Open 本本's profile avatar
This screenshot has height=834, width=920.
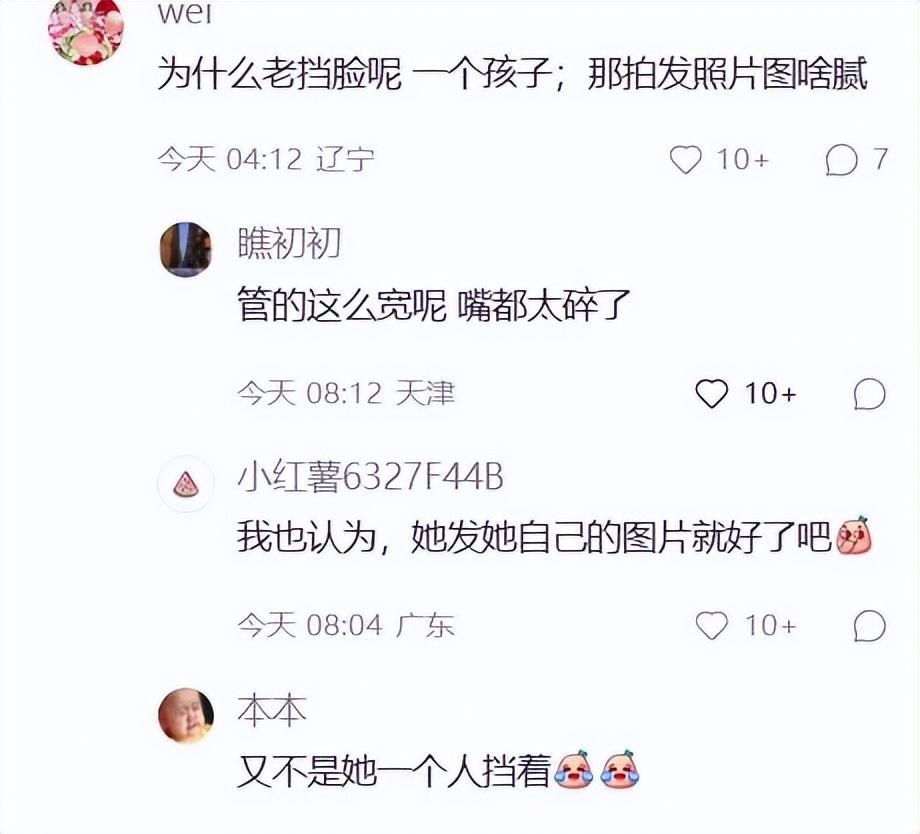point(186,715)
